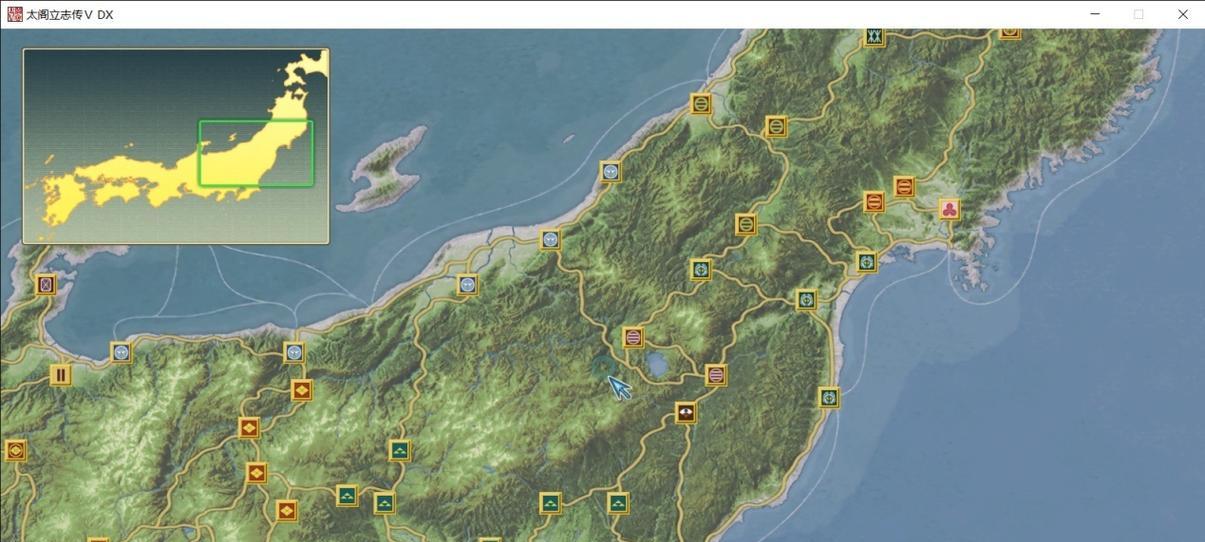Select the southernmost yellow barred-crest castle
The image size is (1205, 542).
746,224
